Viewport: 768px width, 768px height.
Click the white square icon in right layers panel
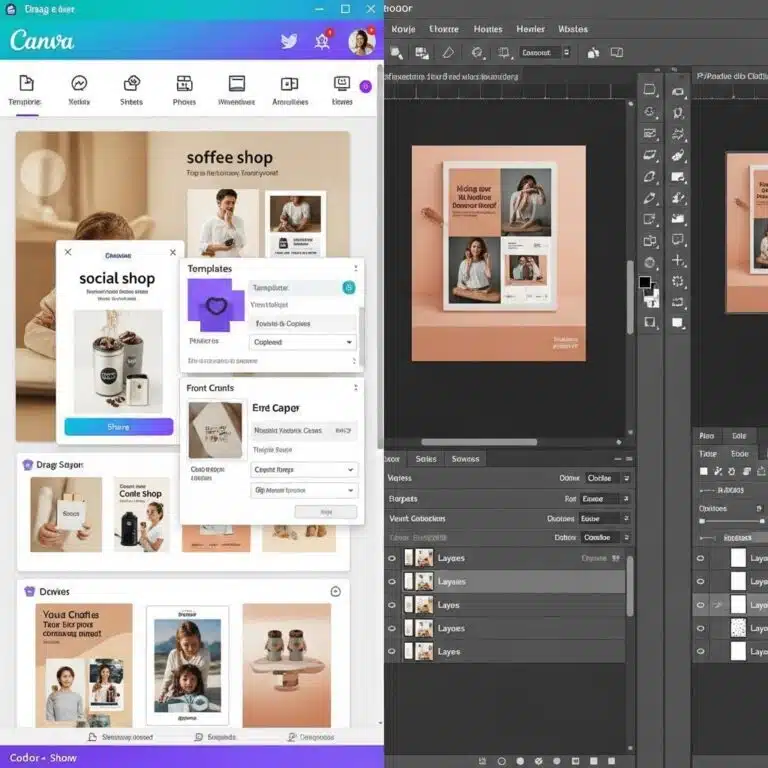click(x=704, y=471)
